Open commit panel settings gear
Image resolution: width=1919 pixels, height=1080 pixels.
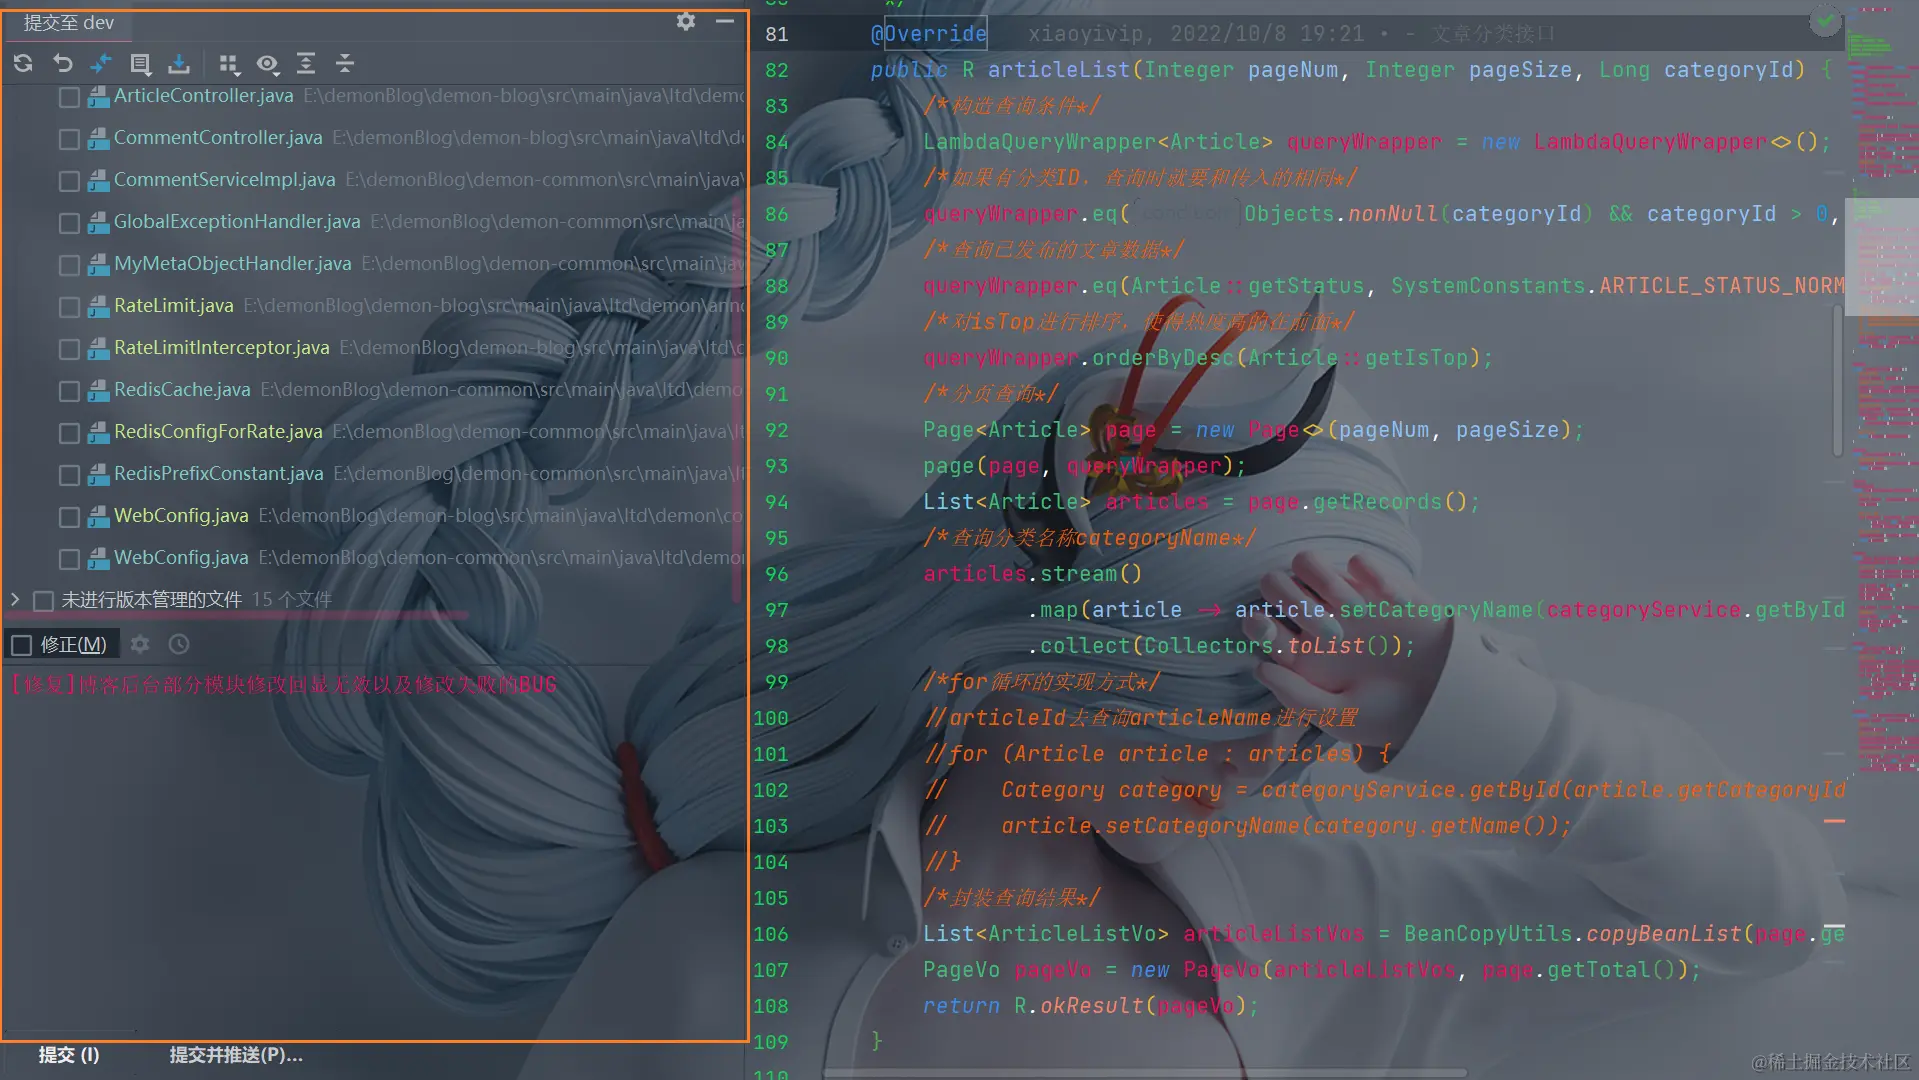[x=686, y=21]
